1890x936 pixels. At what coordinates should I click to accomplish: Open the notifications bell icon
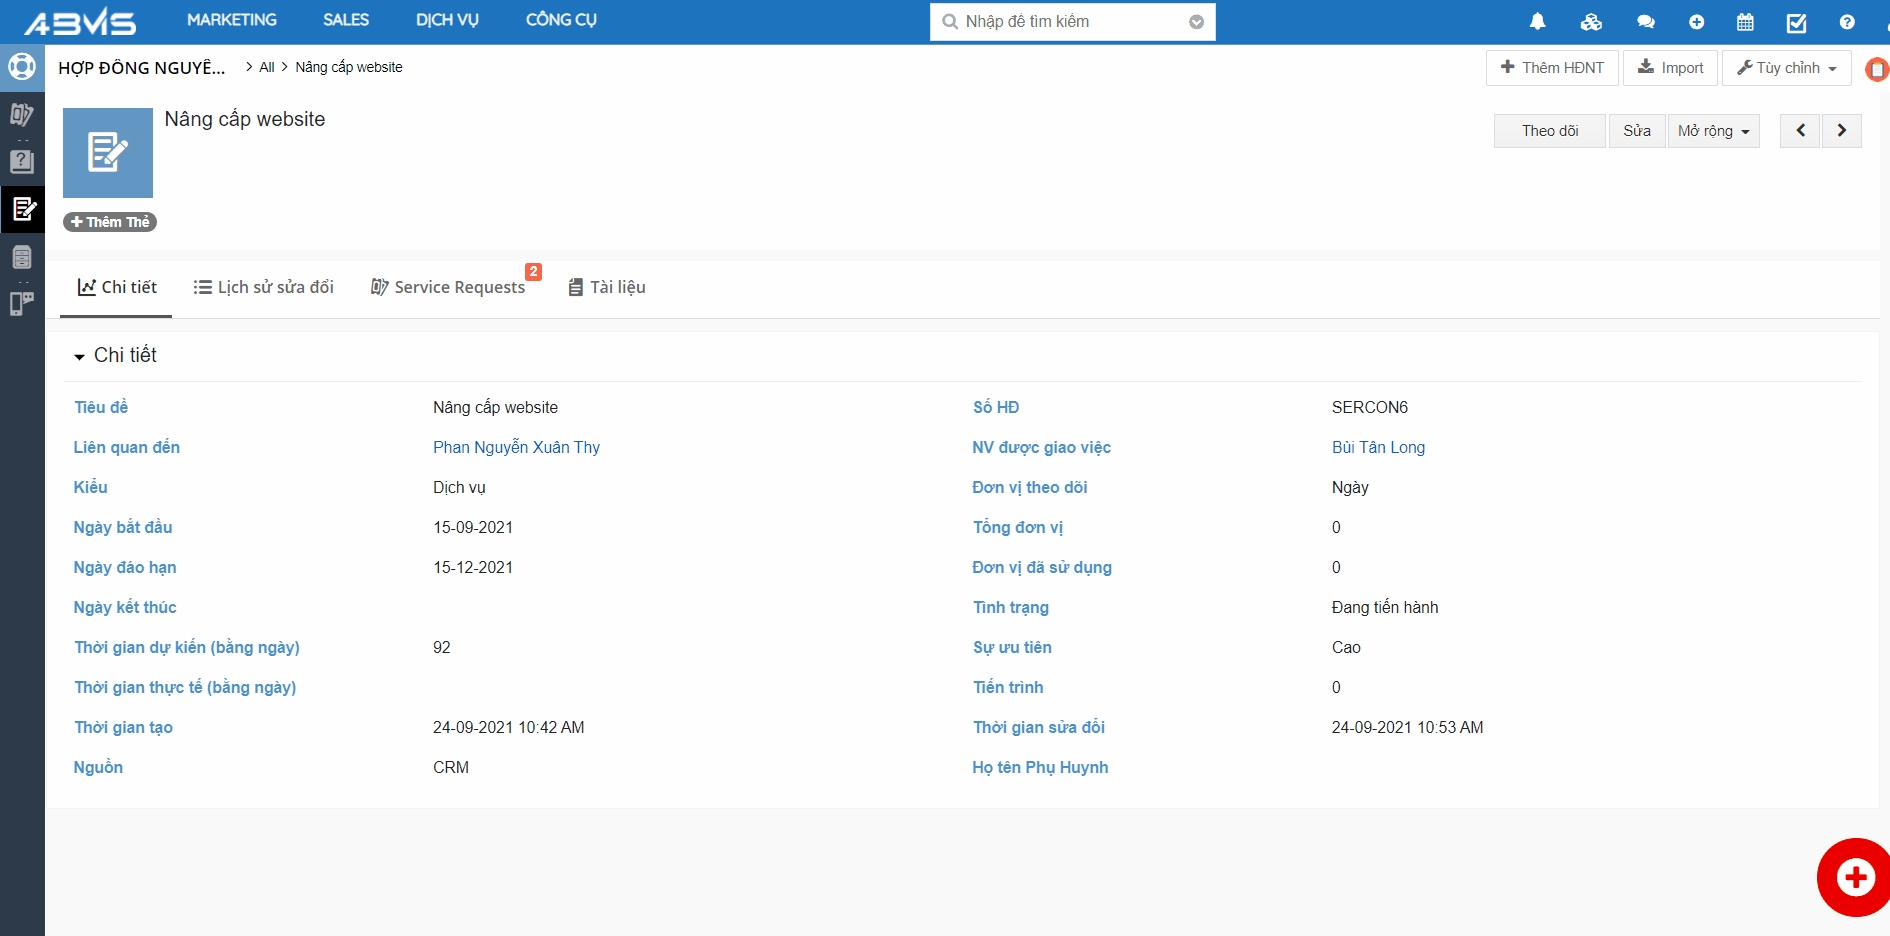click(x=1538, y=22)
